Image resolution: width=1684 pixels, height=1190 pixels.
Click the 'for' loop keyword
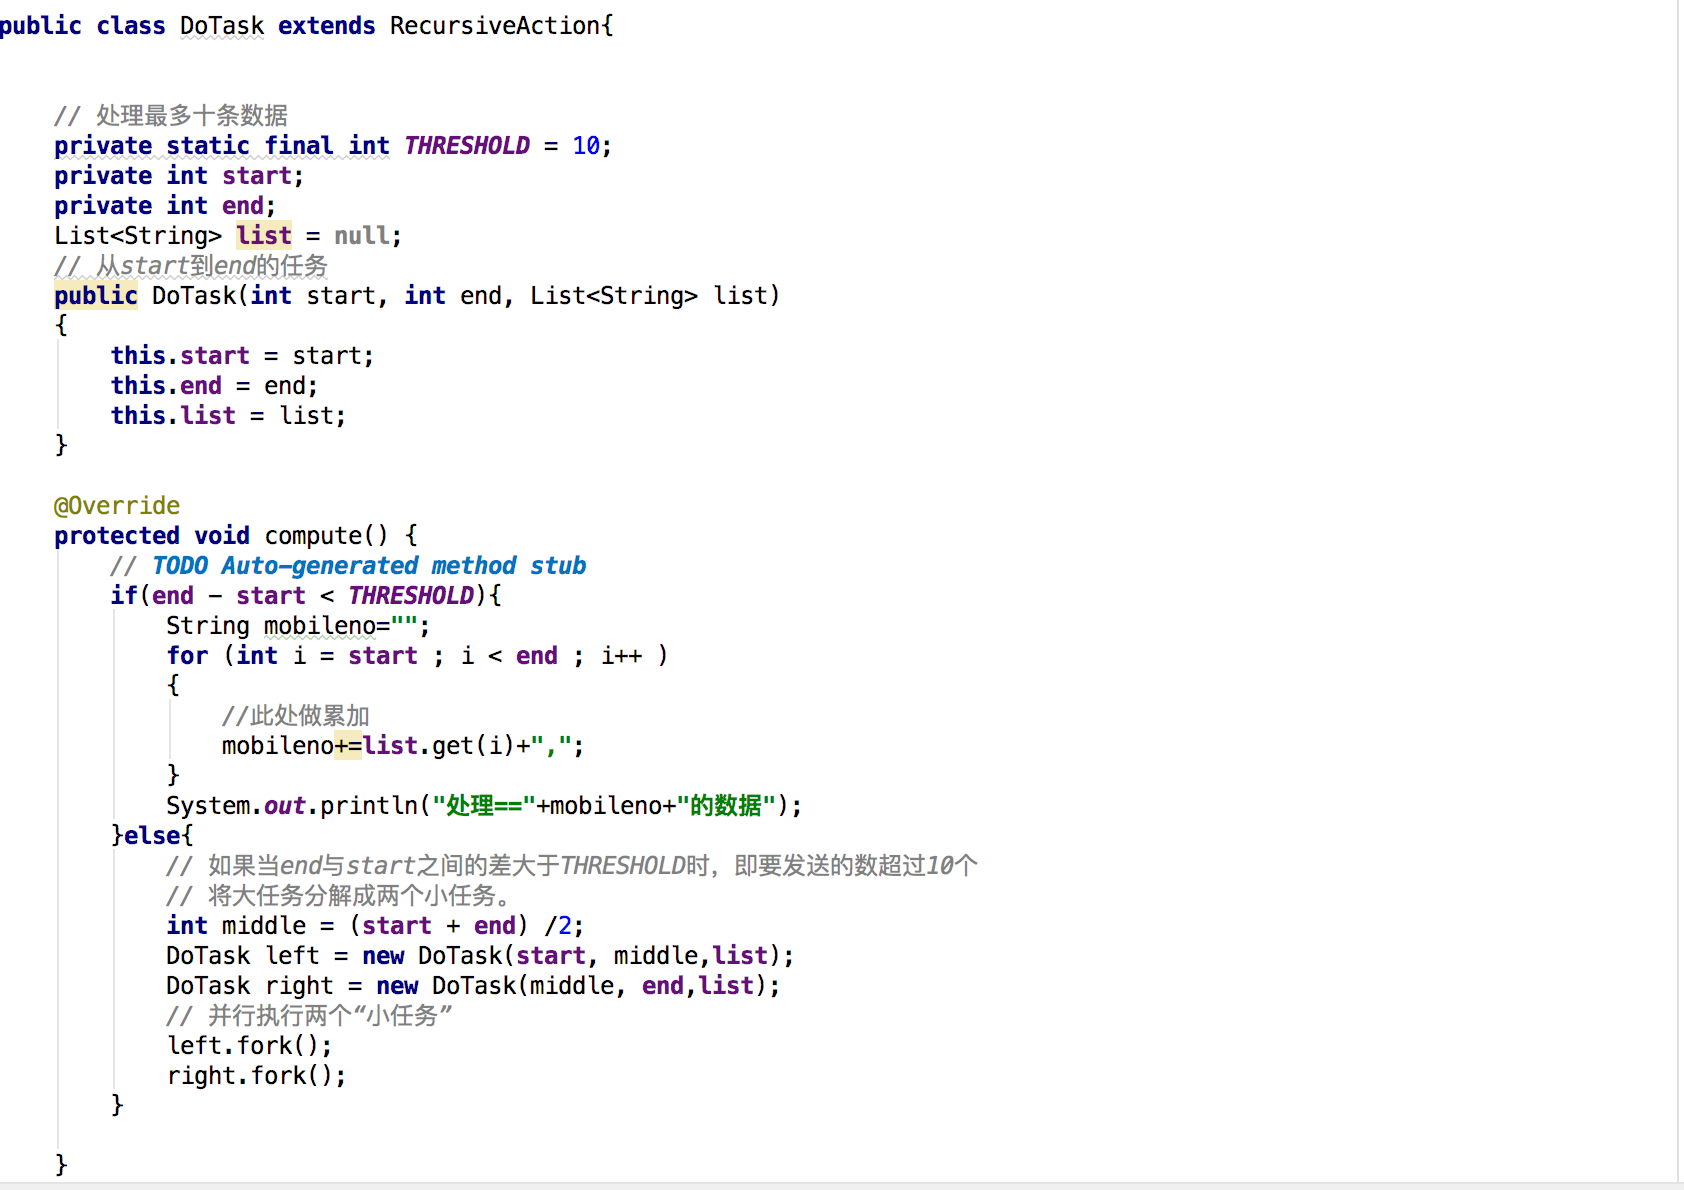click(x=187, y=656)
